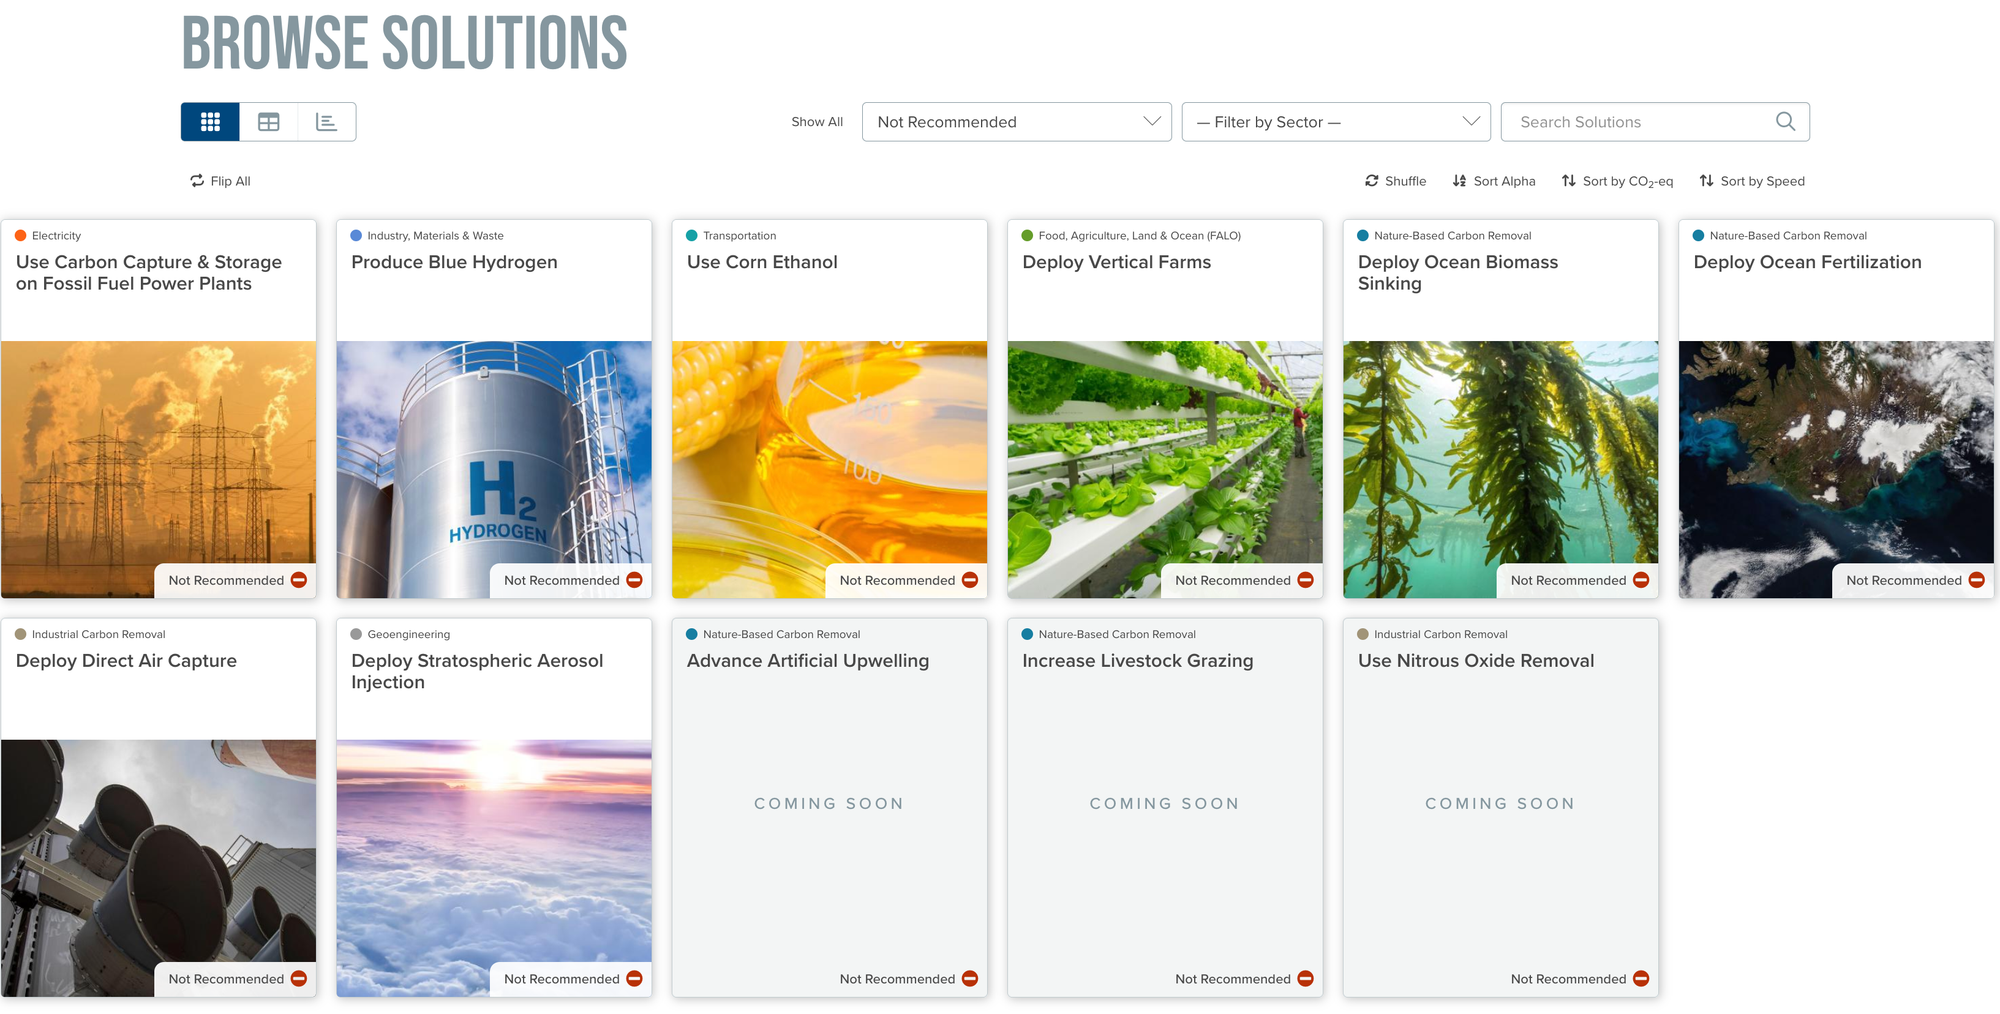The image size is (2000, 1014).
Task: Click the Show All link
Action: [x=817, y=122]
